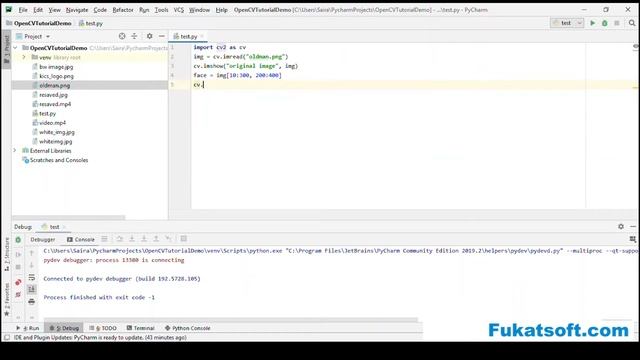Open the Edit menu
Viewport: 640px width, 360px height.
38,10
